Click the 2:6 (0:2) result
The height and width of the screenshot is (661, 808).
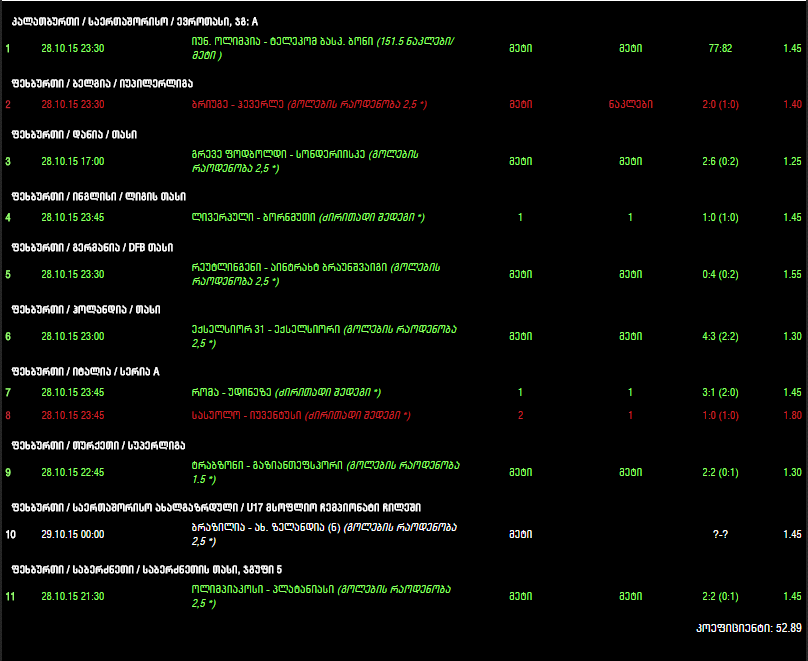[x=720, y=161]
